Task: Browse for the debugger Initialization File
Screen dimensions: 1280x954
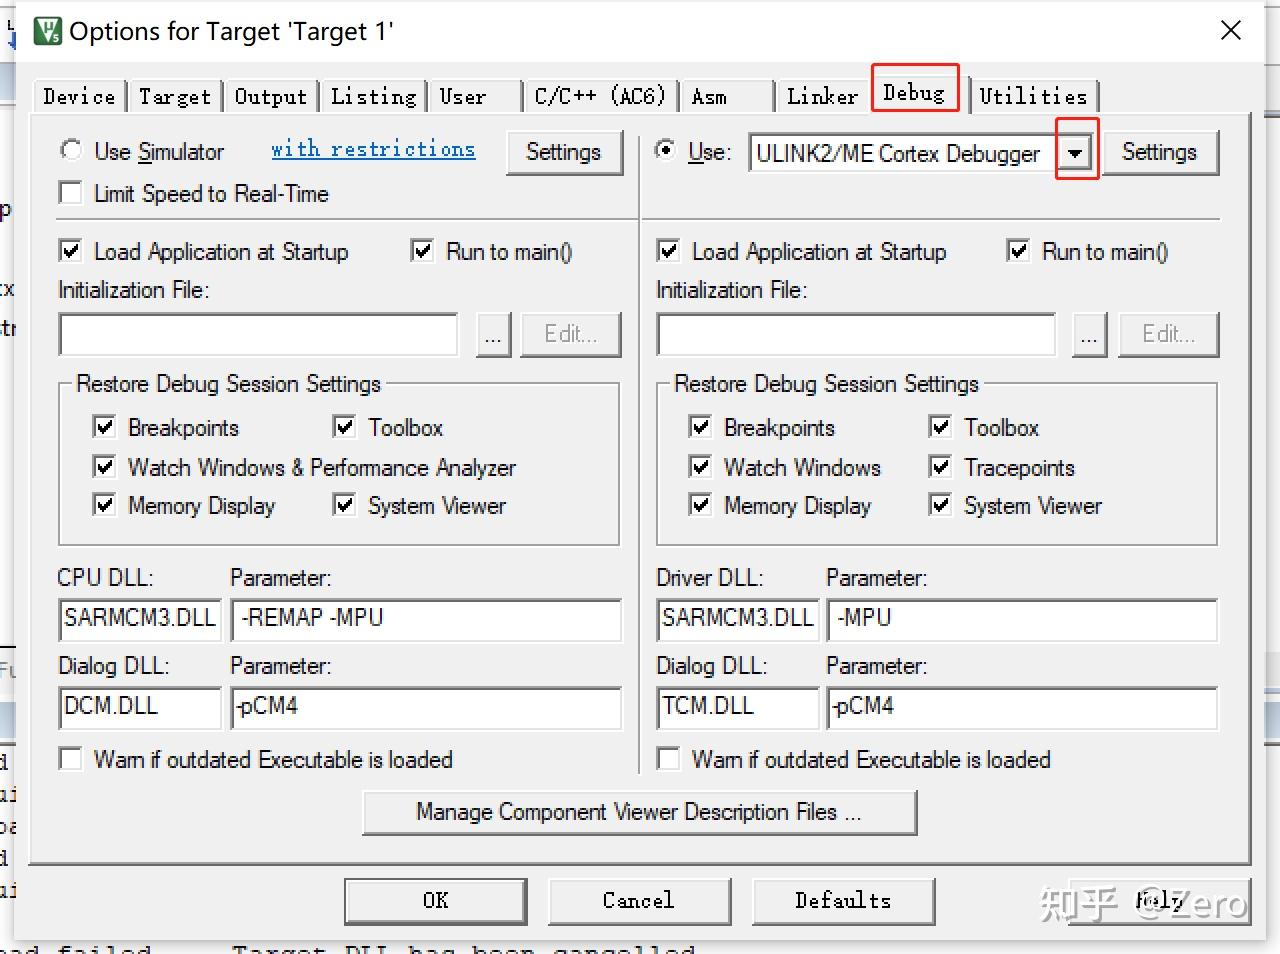Action: coord(1089,335)
